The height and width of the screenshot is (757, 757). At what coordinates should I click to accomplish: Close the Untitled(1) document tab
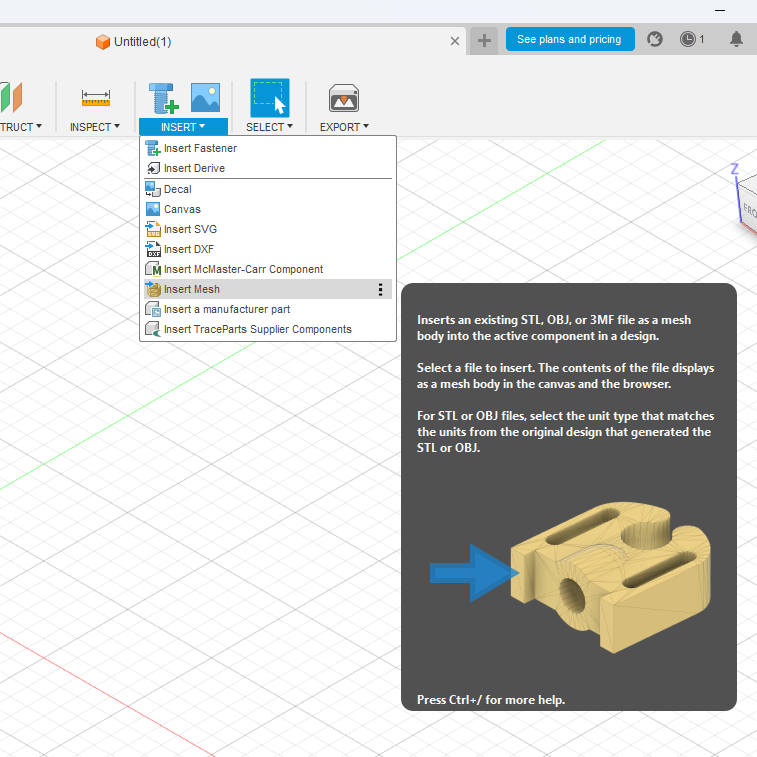455,41
